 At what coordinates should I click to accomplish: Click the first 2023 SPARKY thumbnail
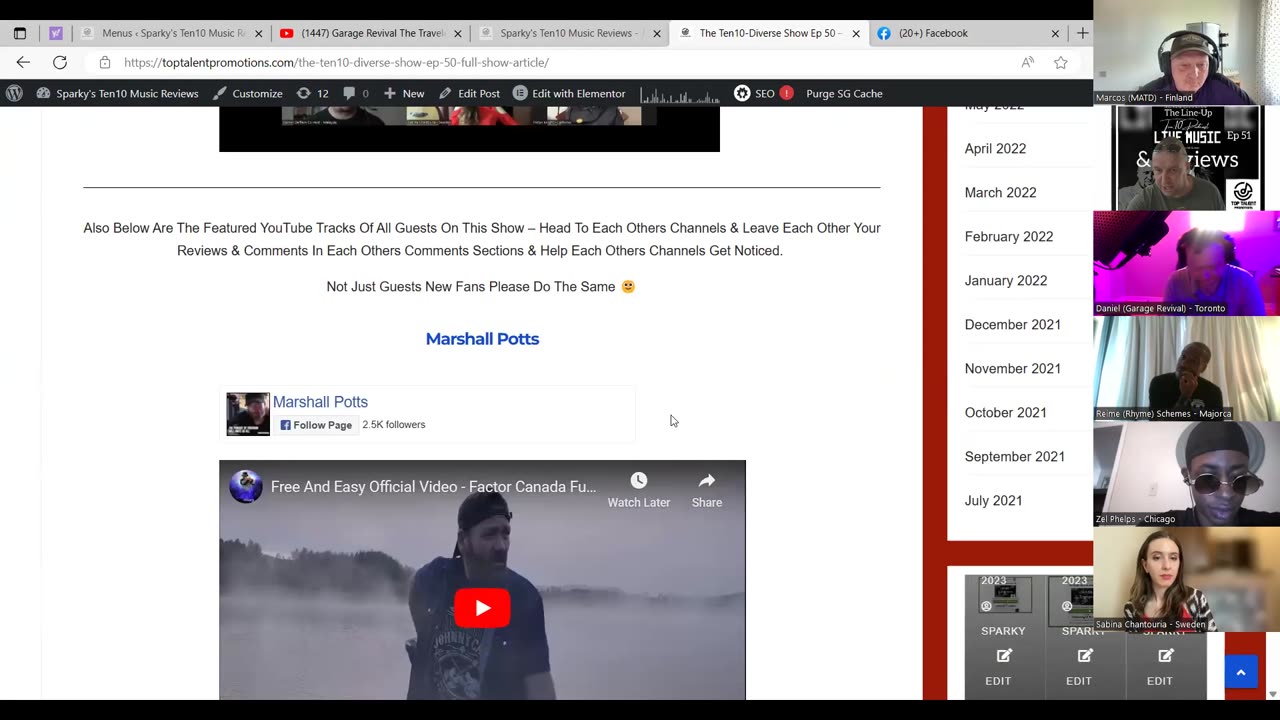(1004, 597)
